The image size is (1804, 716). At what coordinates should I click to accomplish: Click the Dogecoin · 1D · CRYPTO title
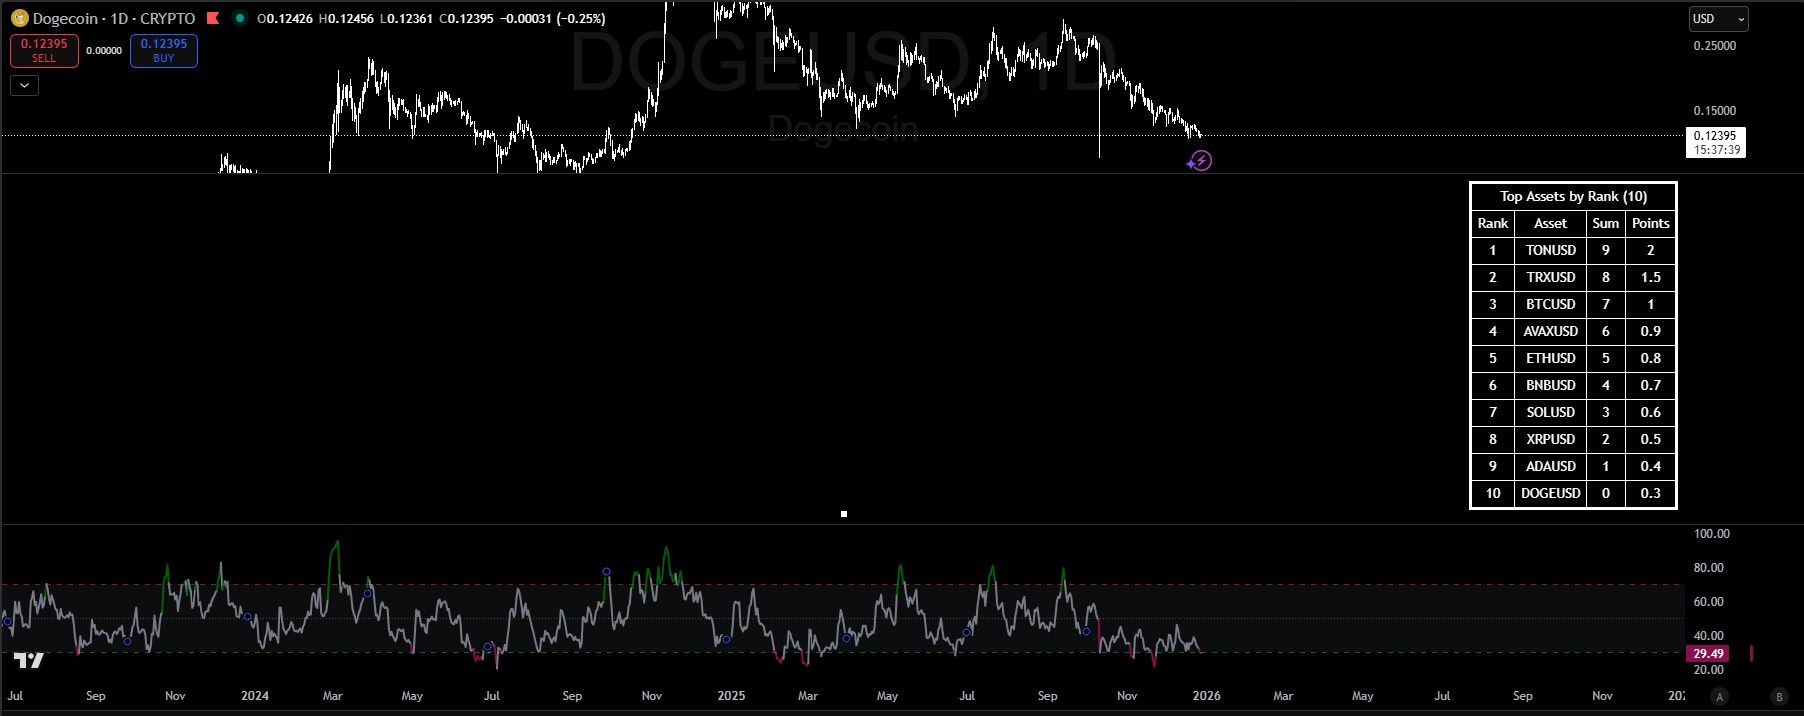tap(114, 18)
